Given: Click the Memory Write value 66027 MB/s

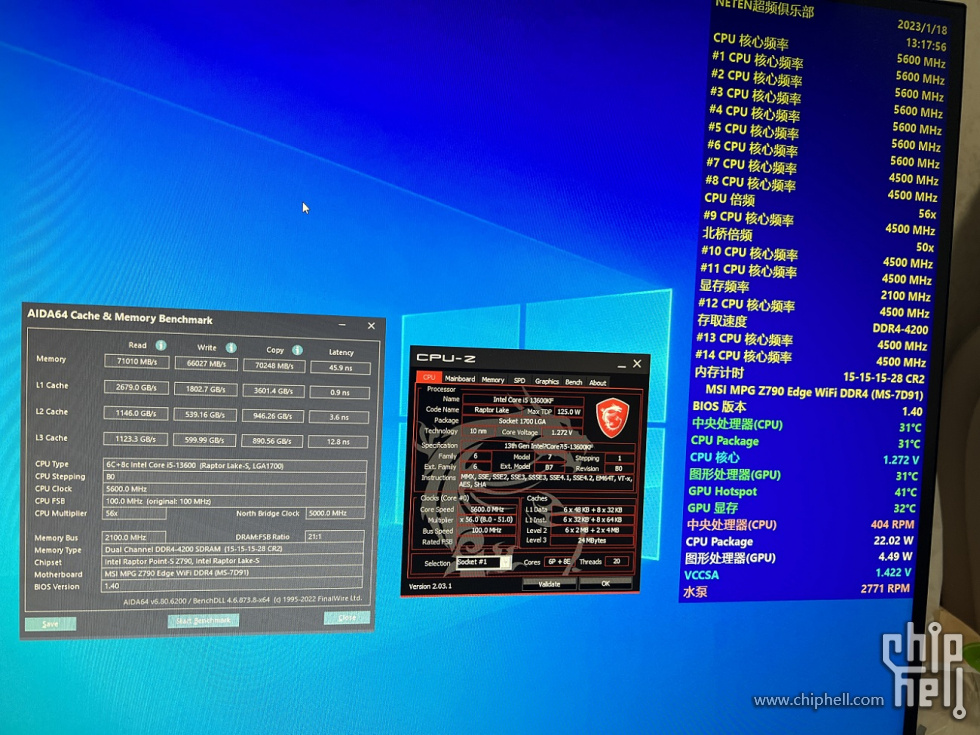Looking at the screenshot, I should click(206, 364).
